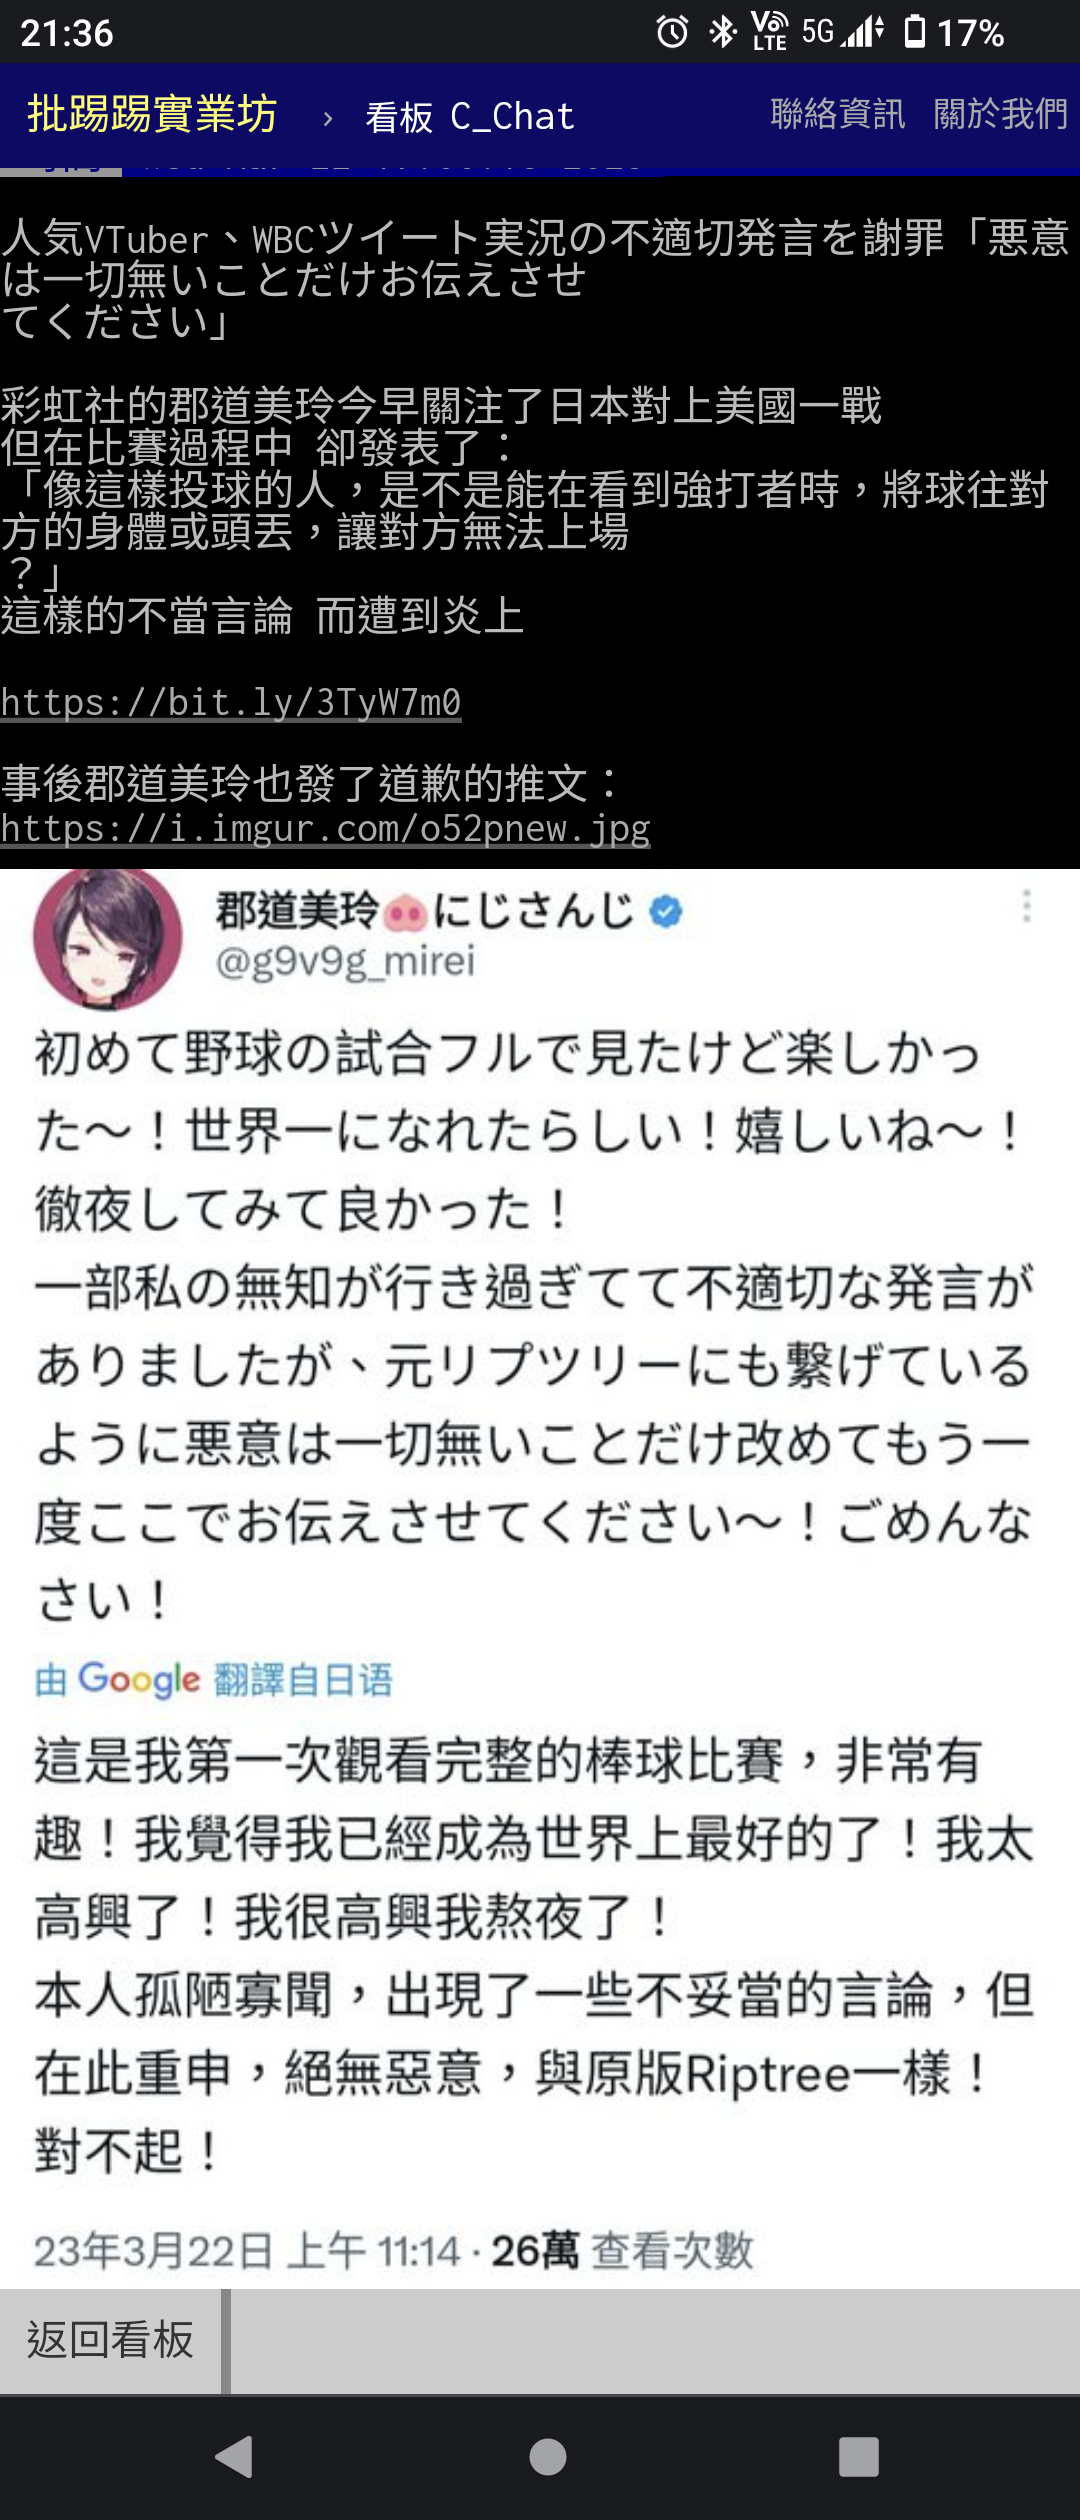Click the blue verified badge on tweet

[x=666, y=911]
